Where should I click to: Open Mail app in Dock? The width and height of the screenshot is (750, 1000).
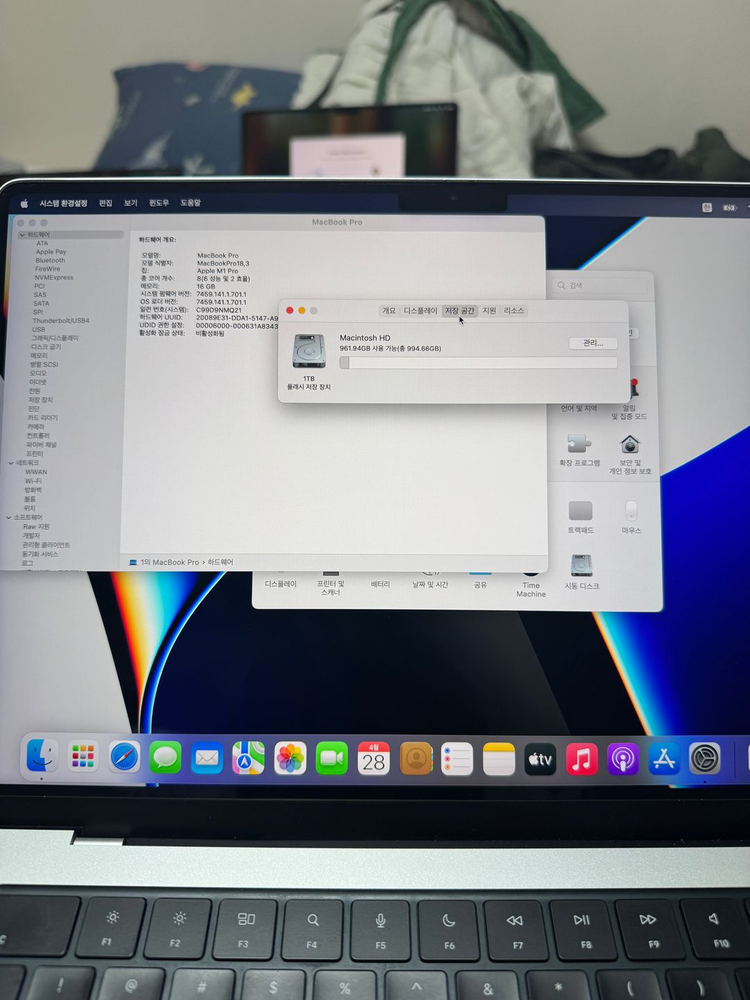[207, 758]
